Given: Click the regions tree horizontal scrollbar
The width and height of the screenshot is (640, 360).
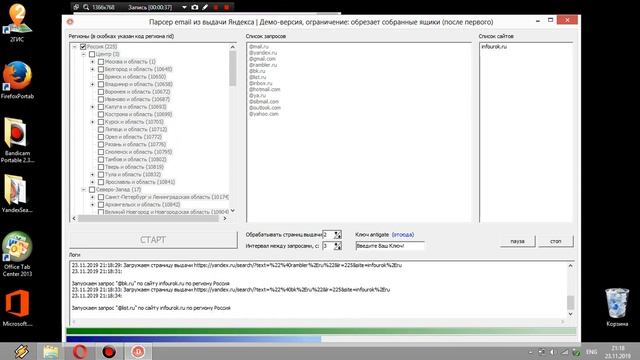Looking at the screenshot, I should point(149,218).
